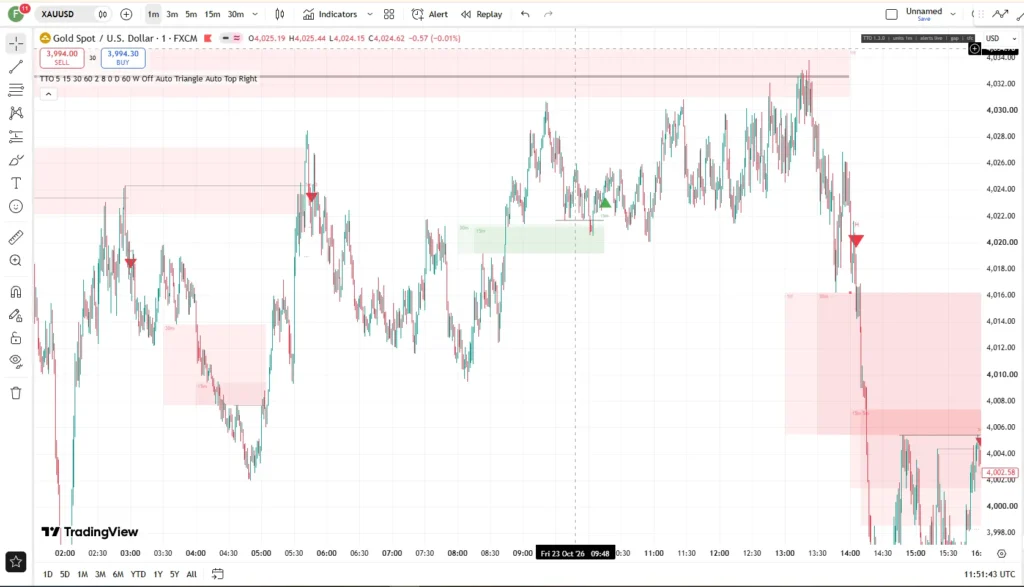Expand the favorite indicators dropdown arrow

370,14
